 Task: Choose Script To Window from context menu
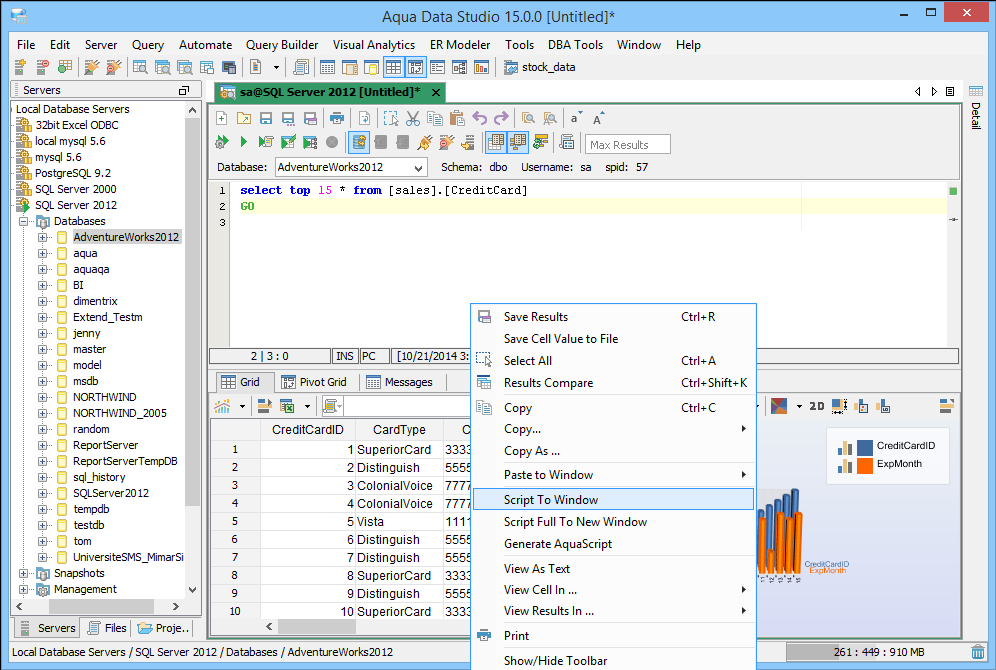point(551,500)
